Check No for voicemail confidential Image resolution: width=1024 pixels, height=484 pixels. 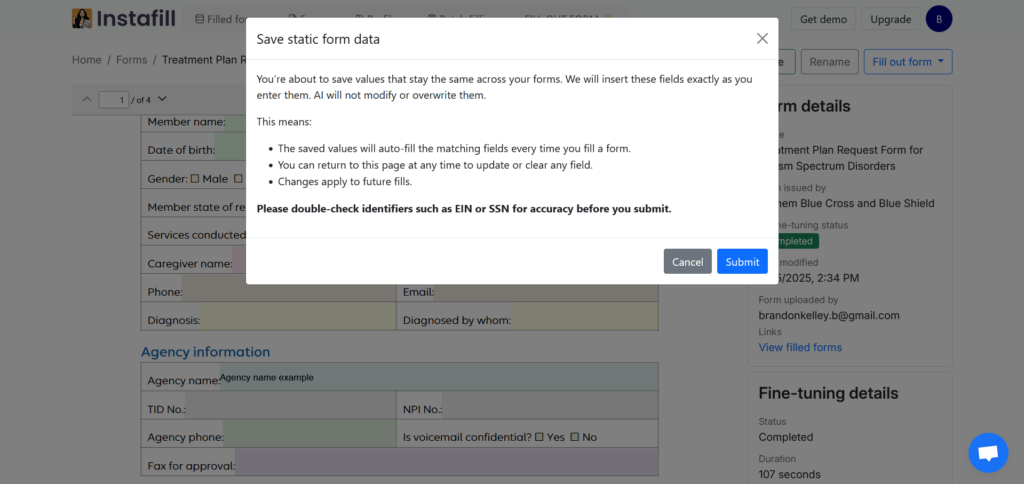coord(575,437)
